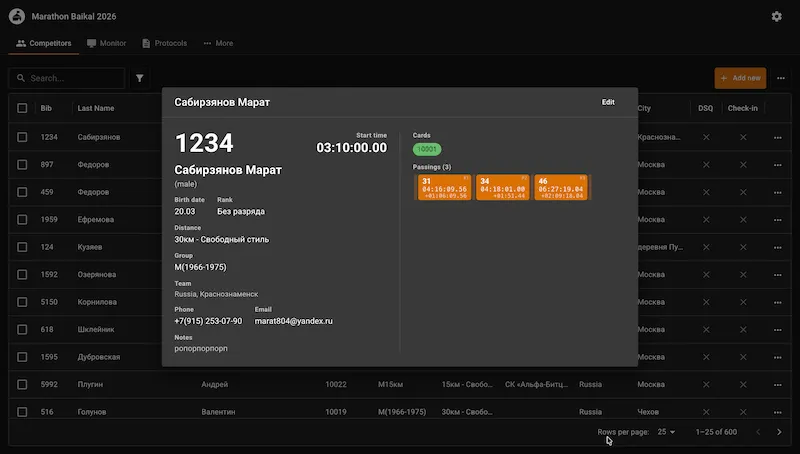The height and width of the screenshot is (454, 800).
Task: Click DSQ cross for bib 618
Action: [x=706, y=330]
